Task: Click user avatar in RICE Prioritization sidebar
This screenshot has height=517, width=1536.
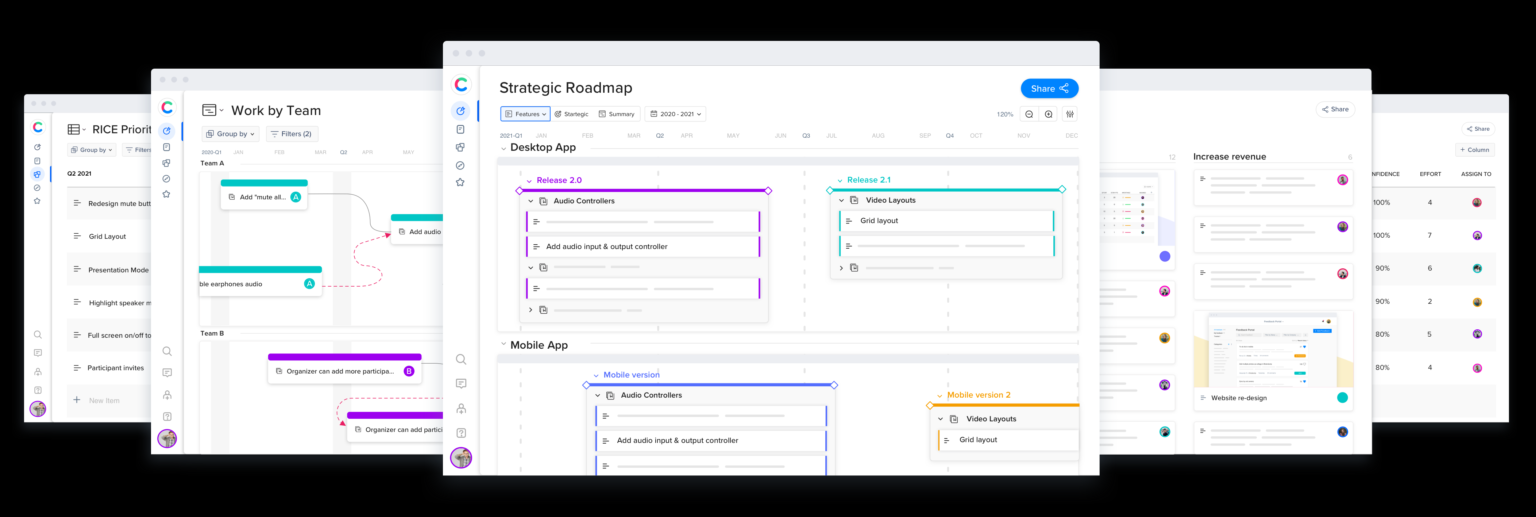Action: click(x=38, y=408)
